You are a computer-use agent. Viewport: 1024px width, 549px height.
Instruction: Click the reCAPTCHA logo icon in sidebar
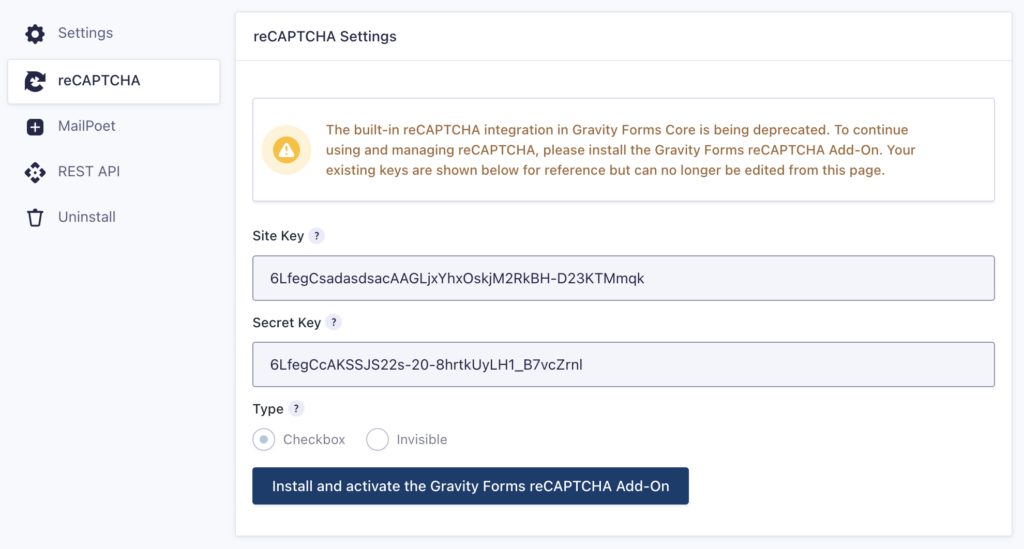[x=35, y=81]
